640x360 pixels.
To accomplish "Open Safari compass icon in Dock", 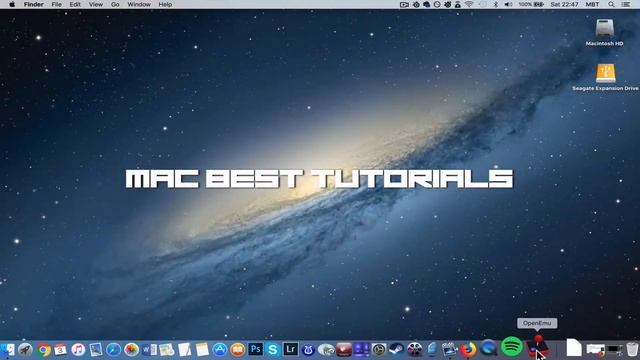I will coord(113,350).
